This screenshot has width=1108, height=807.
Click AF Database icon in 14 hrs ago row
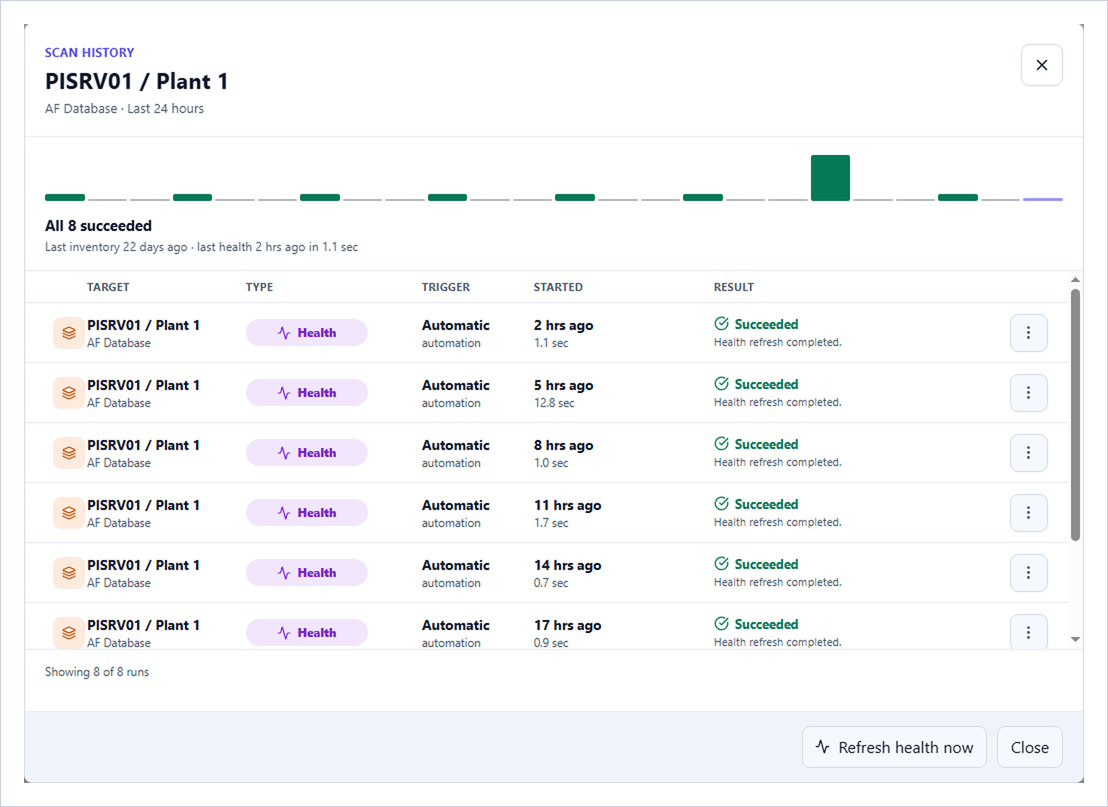[69, 573]
